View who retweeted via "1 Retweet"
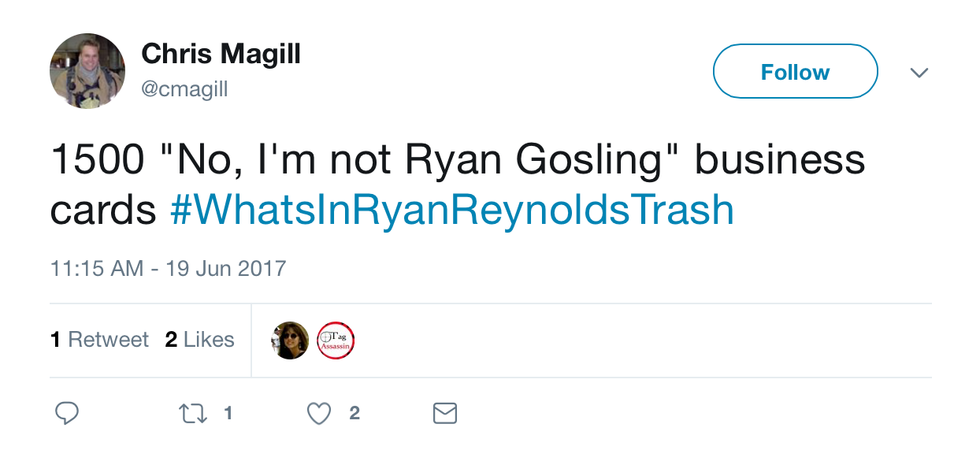Image resolution: width=980 pixels, height=462 pixels. [99, 340]
